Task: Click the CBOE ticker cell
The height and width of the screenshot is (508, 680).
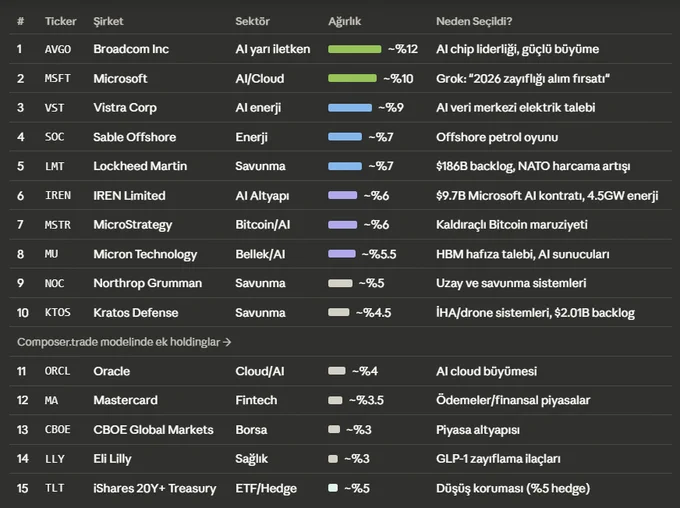Action: click(58, 430)
